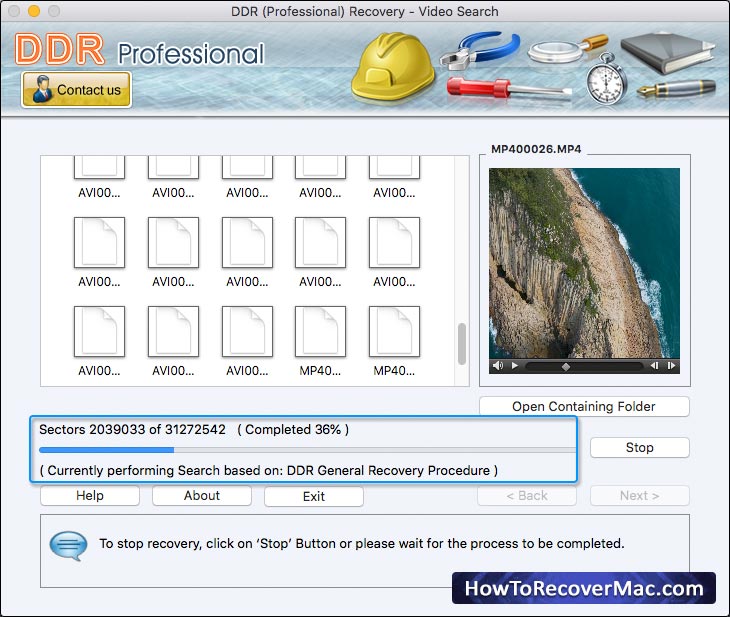The width and height of the screenshot is (730, 617).
Task: Select fifth AVI00... file in middle row
Action: click(394, 243)
